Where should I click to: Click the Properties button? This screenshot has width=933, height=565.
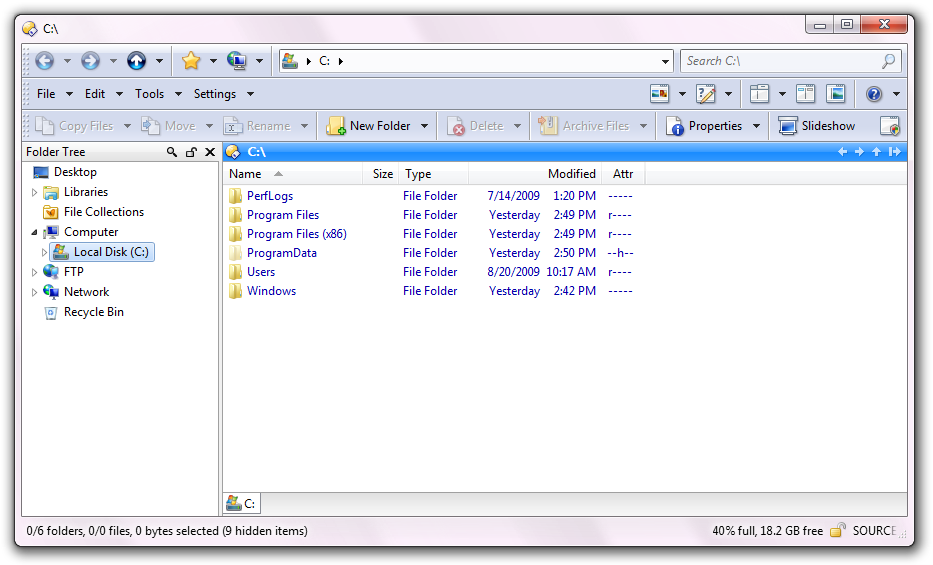[x=705, y=126]
